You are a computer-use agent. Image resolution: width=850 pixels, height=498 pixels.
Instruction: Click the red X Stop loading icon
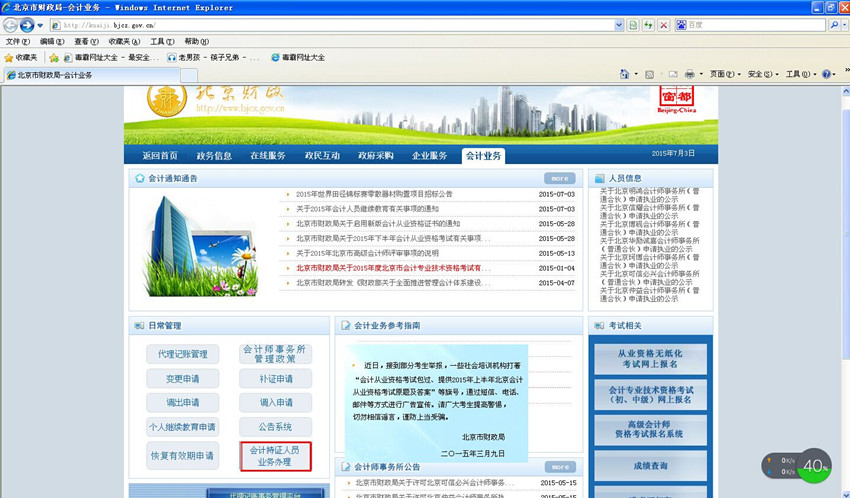click(x=663, y=25)
